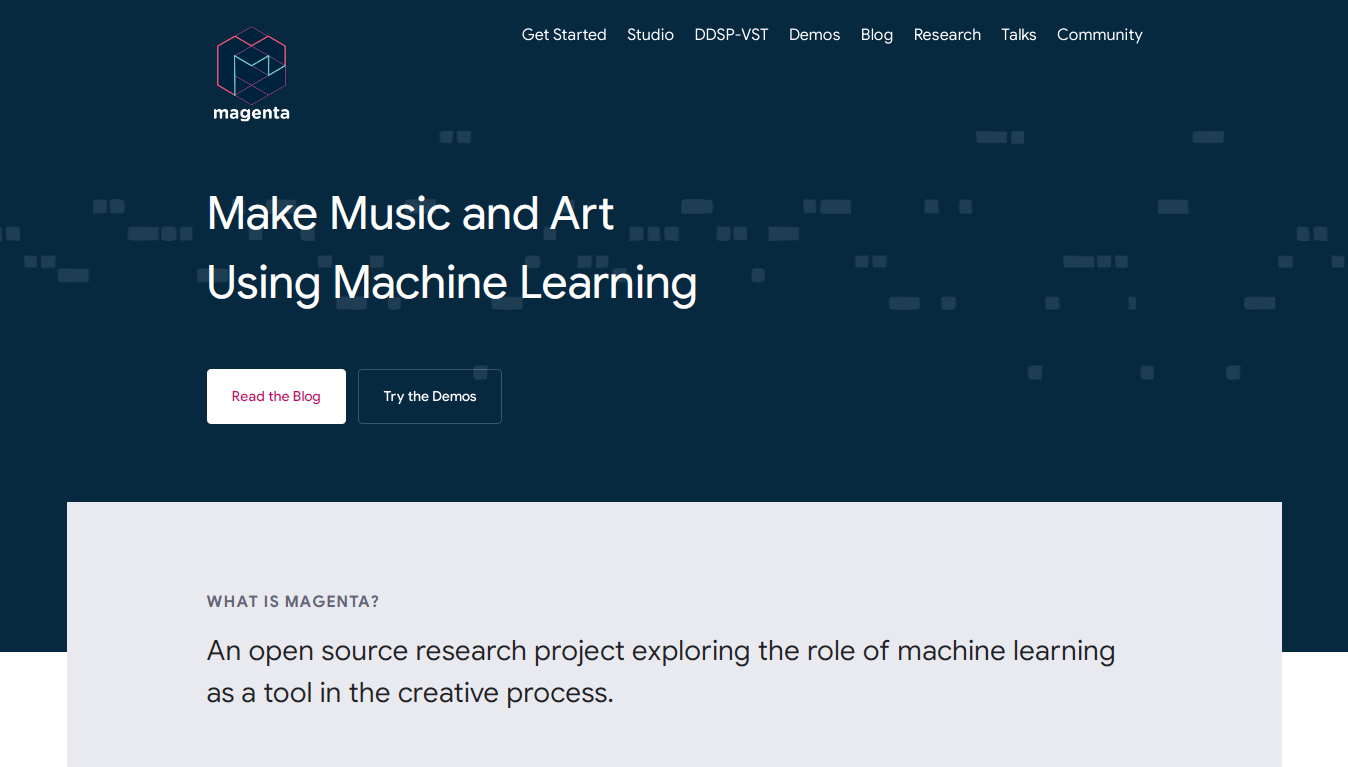Click the Magenta hexagon logo
1348x767 pixels.
pyautogui.click(x=251, y=74)
